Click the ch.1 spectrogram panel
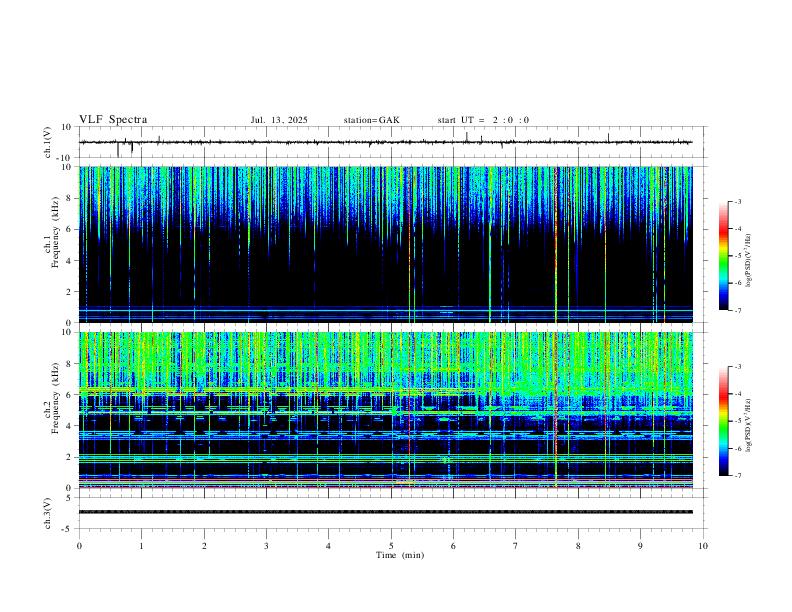 coord(386,244)
